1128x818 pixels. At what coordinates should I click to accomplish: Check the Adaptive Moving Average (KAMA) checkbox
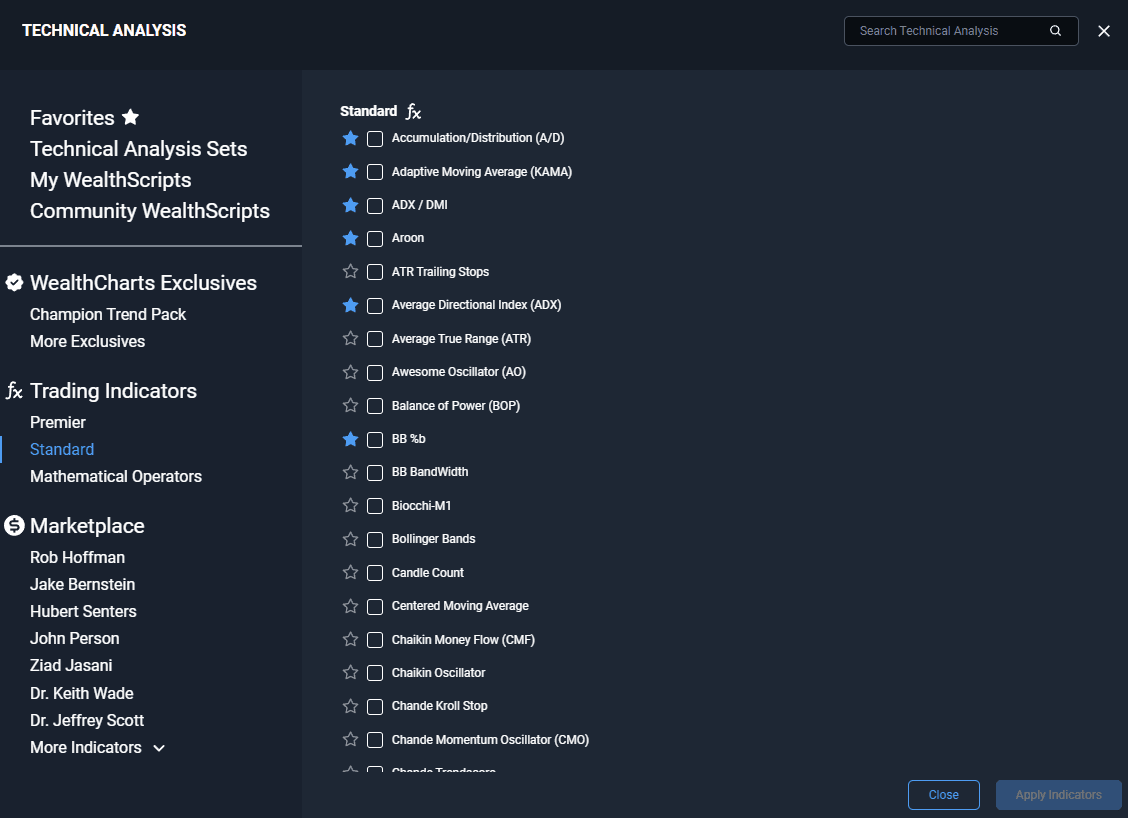(375, 172)
